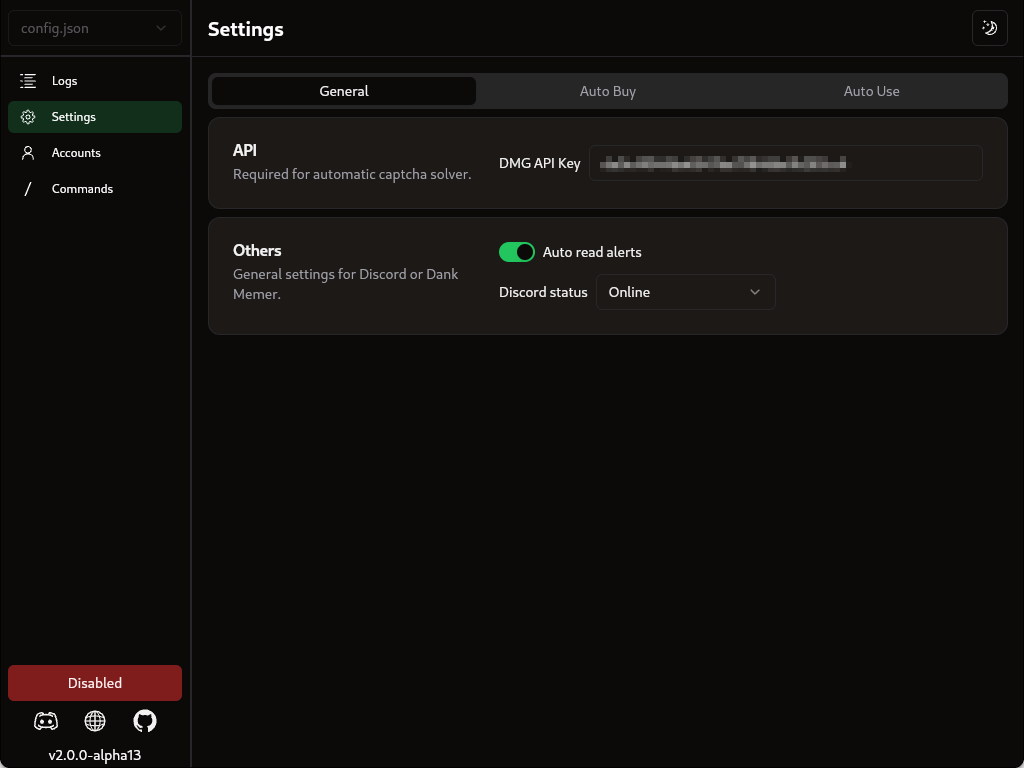Click the Logs list icon in sidebar

(x=27, y=81)
